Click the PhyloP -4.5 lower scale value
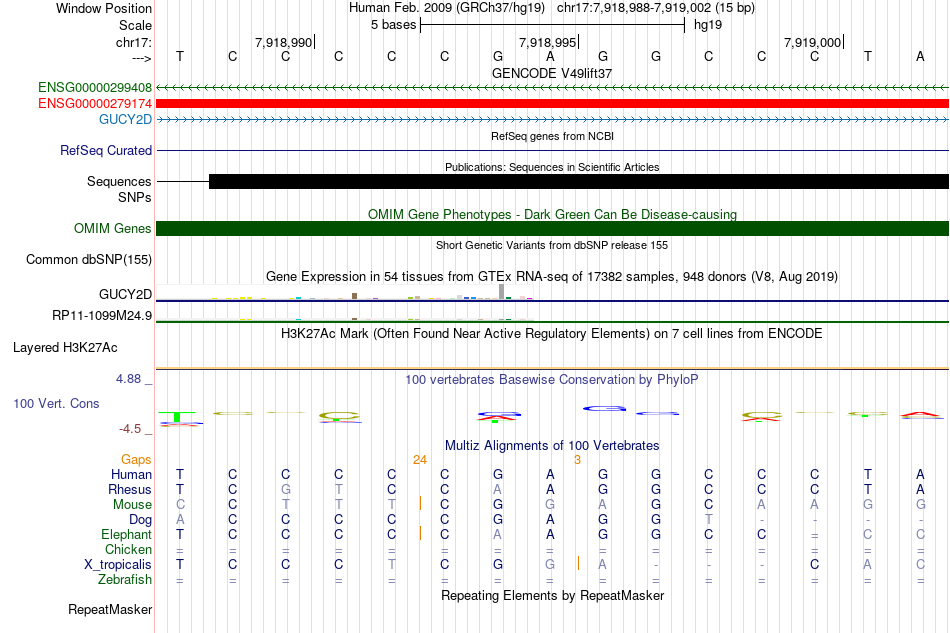Image resolution: width=950 pixels, height=633 pixels. point(130,429)
